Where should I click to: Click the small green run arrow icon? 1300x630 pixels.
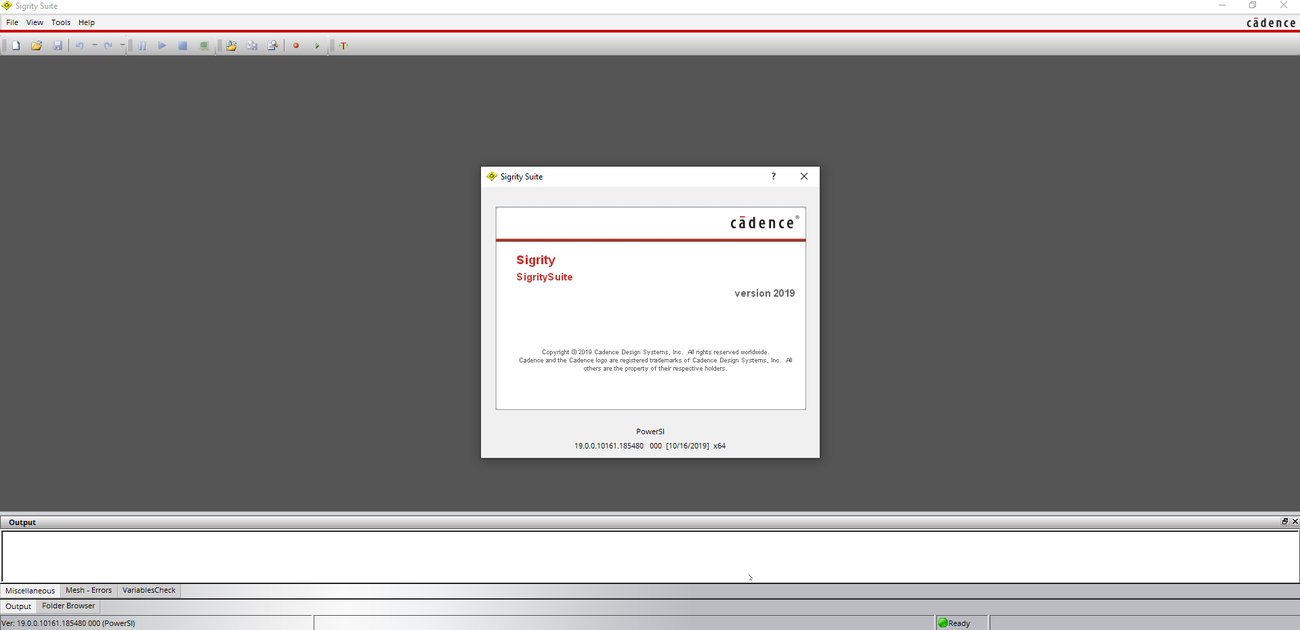pyautogui.click(x=317, y=46)
